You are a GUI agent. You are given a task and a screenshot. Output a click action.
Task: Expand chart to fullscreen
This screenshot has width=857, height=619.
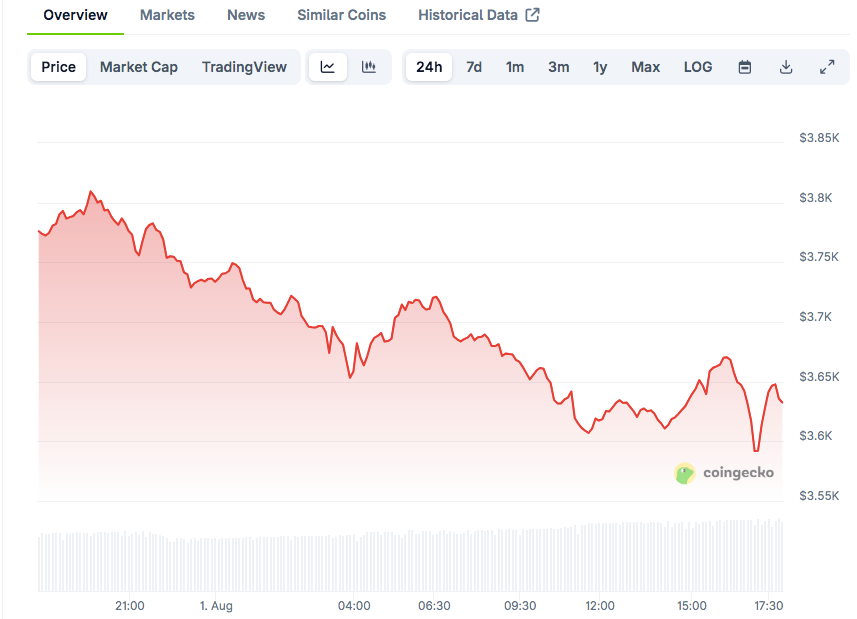(x=827, y=67)
